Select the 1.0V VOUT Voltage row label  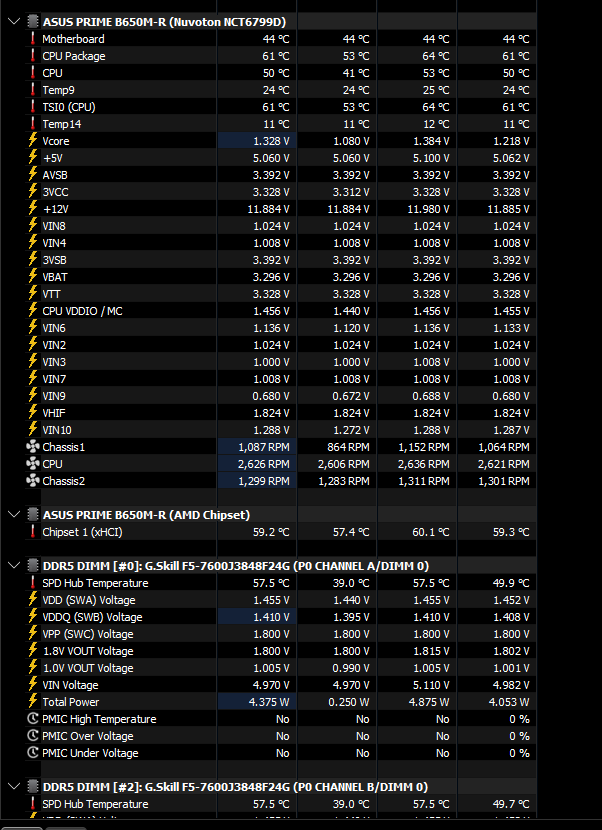point(87,667)
